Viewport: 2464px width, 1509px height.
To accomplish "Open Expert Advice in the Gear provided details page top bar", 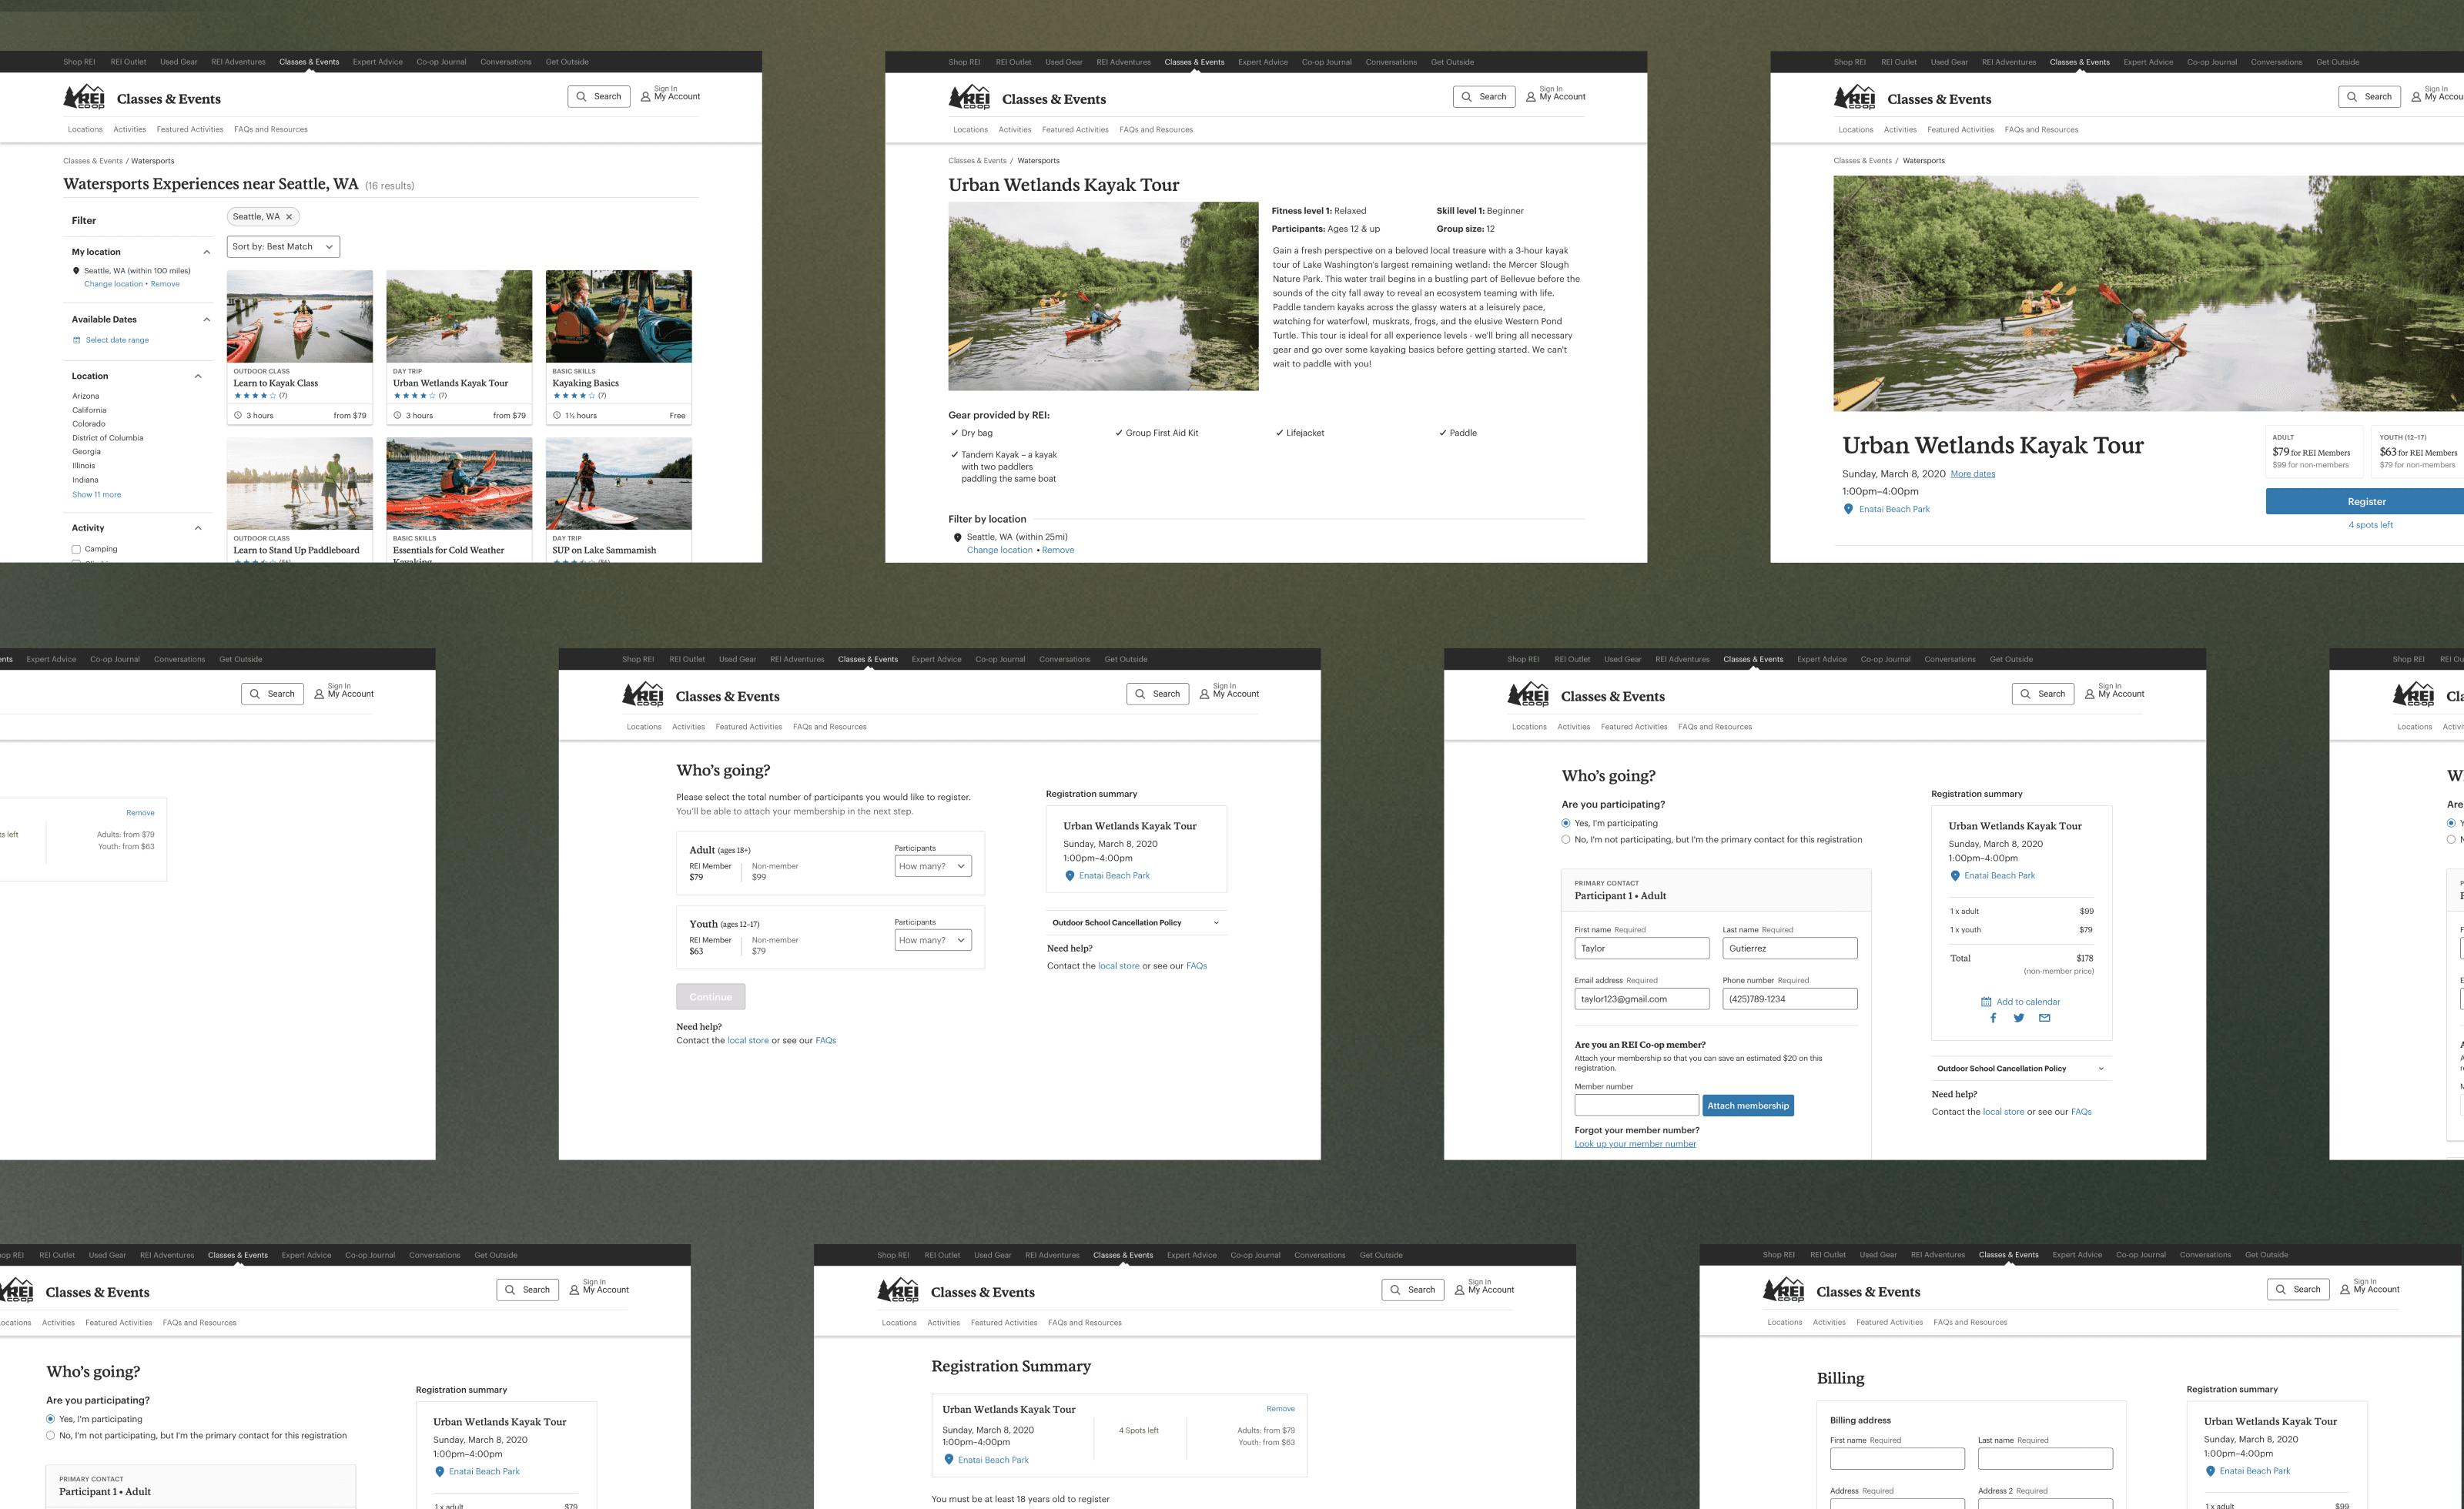I will [1263, 62].
